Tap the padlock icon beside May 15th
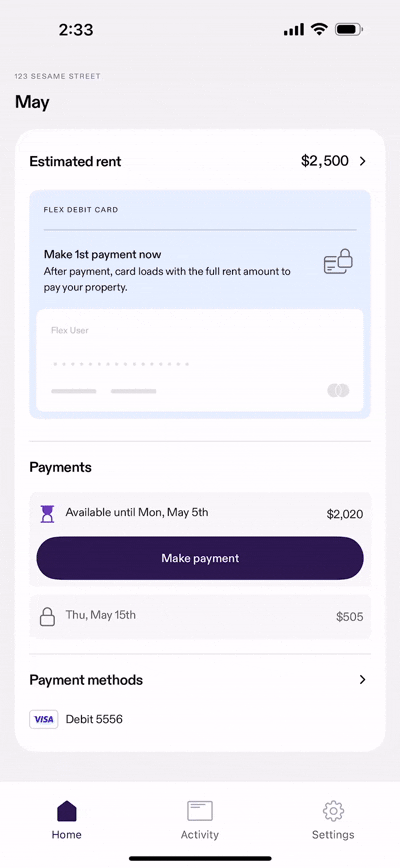Viewport: 400px width, 868px height. (48, 617)
